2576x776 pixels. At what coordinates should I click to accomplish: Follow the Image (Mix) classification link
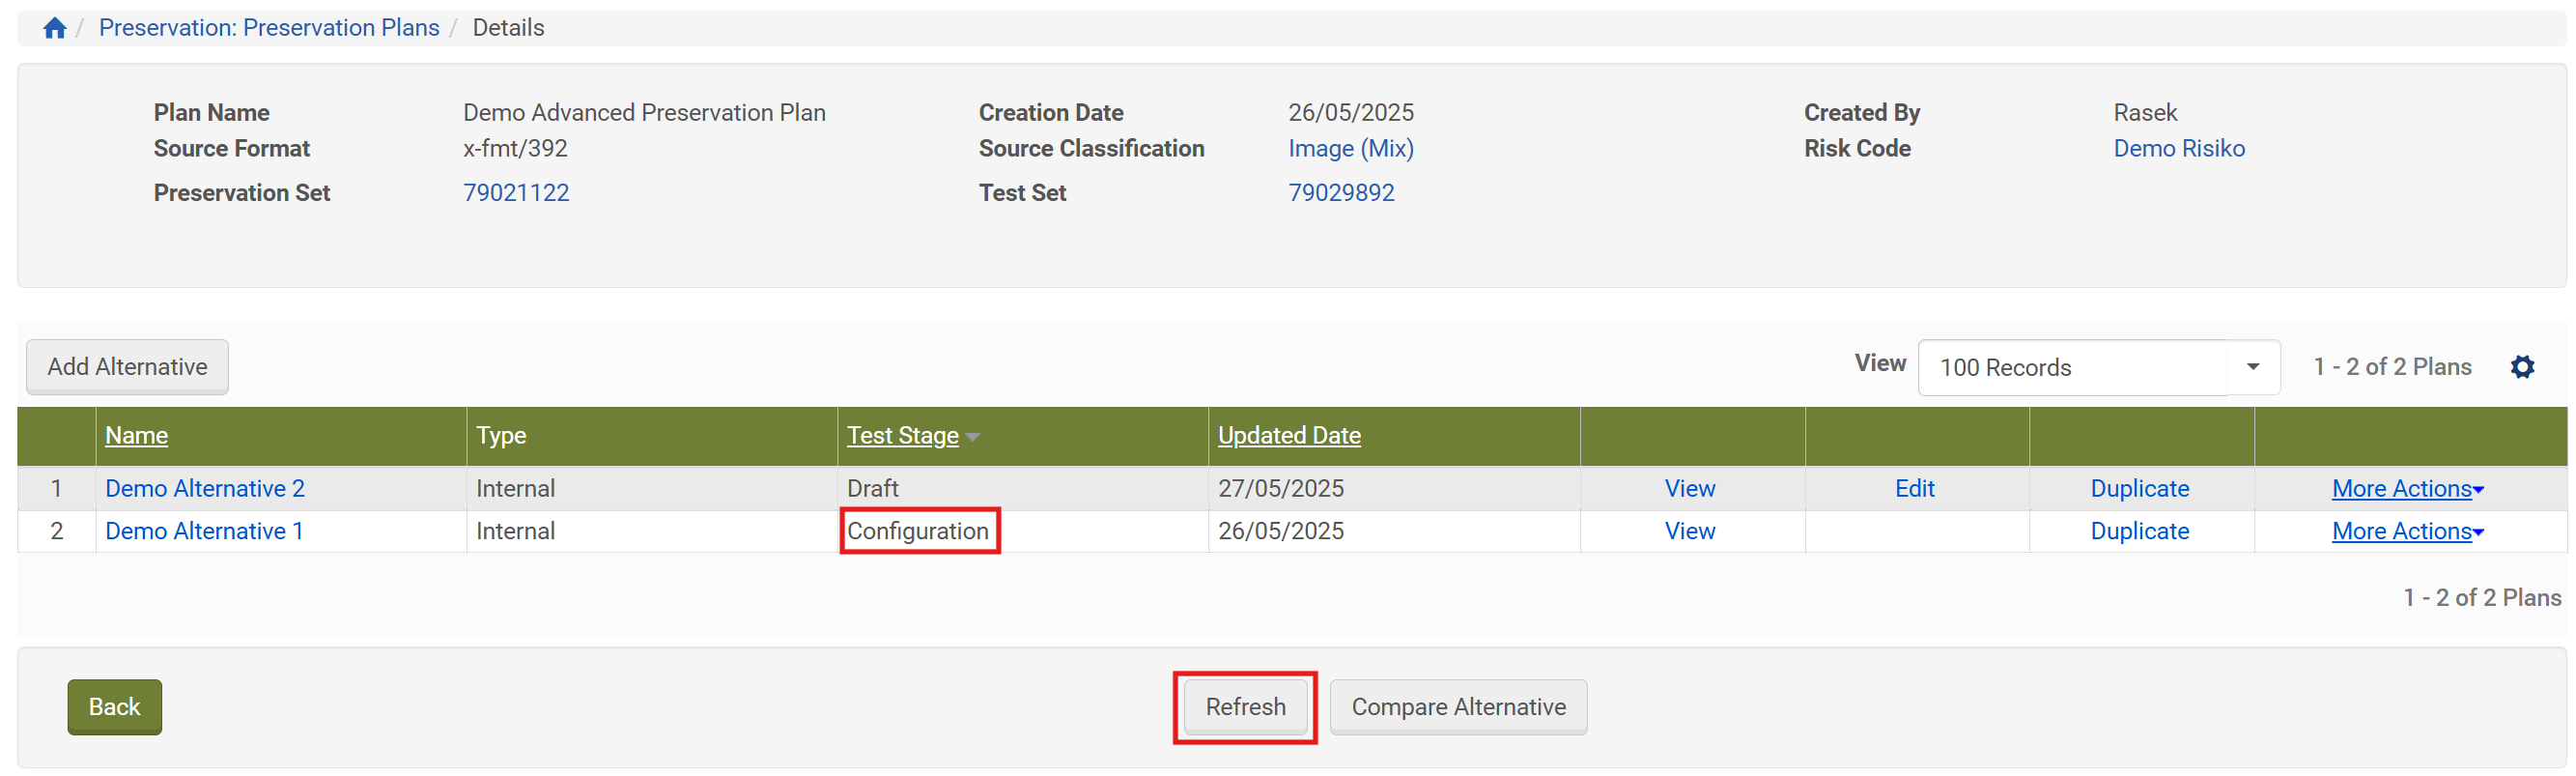[1350, 149]
